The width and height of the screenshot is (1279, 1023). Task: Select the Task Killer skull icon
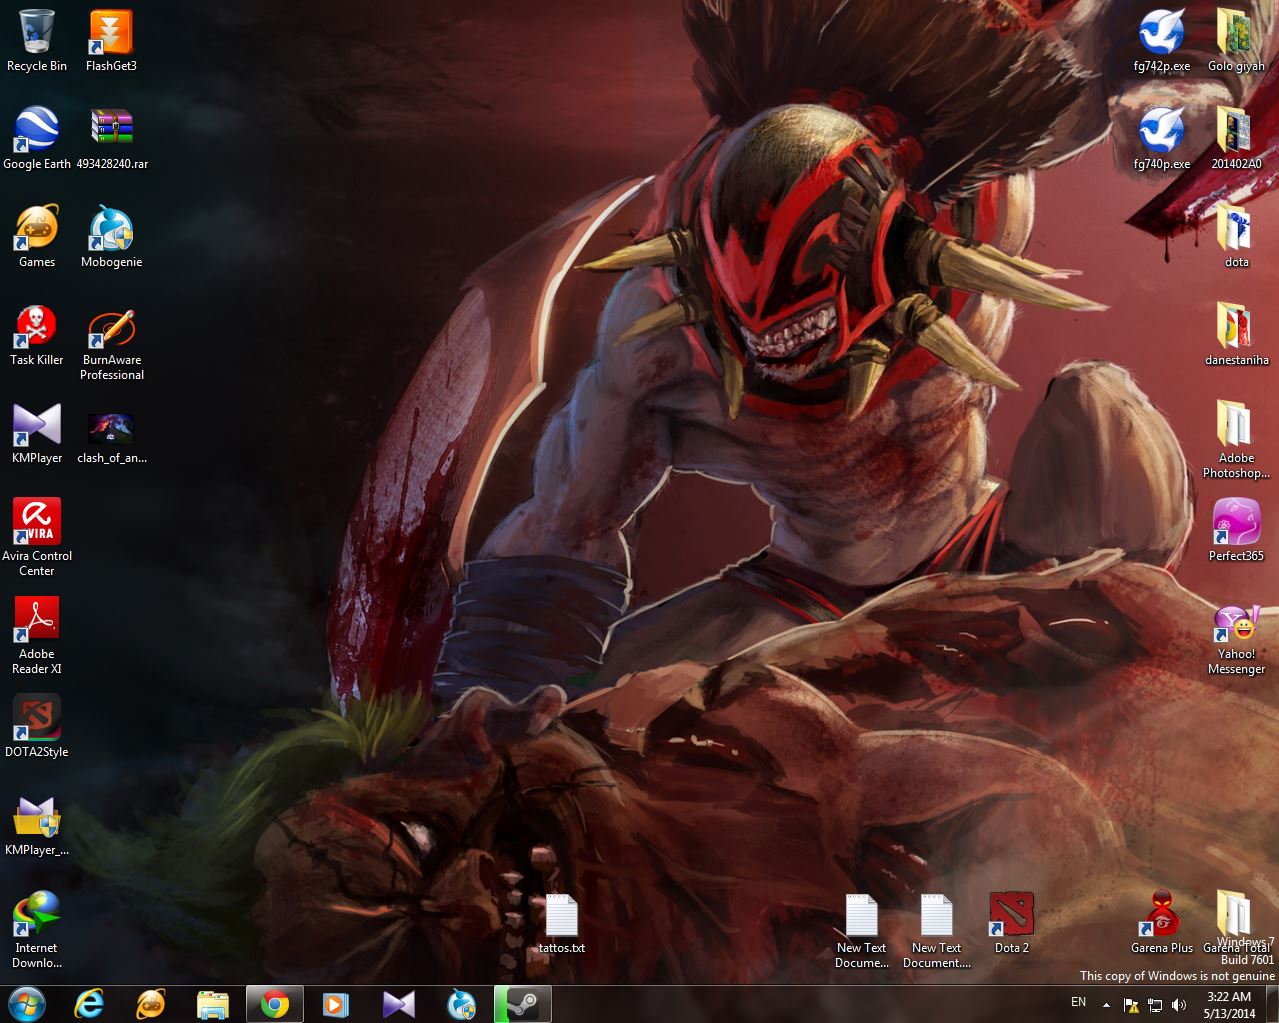coord(37,335)
